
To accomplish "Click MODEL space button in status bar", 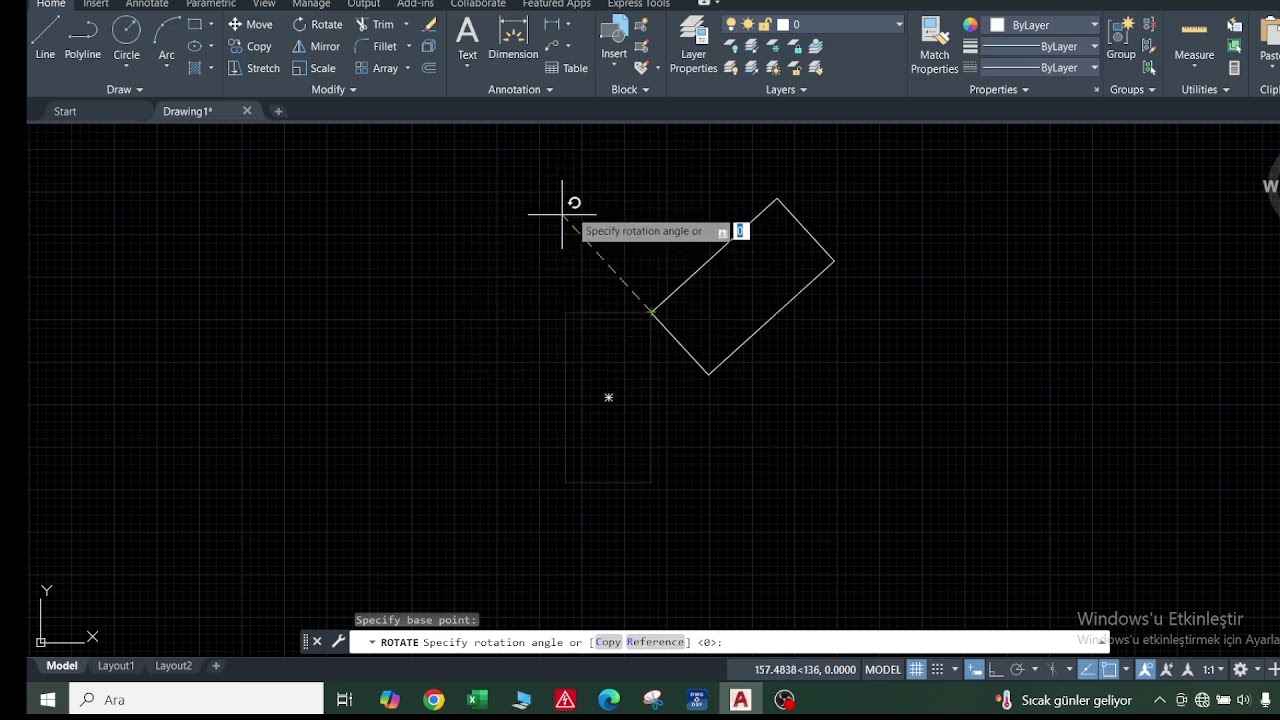I will [x=882, y=669].
